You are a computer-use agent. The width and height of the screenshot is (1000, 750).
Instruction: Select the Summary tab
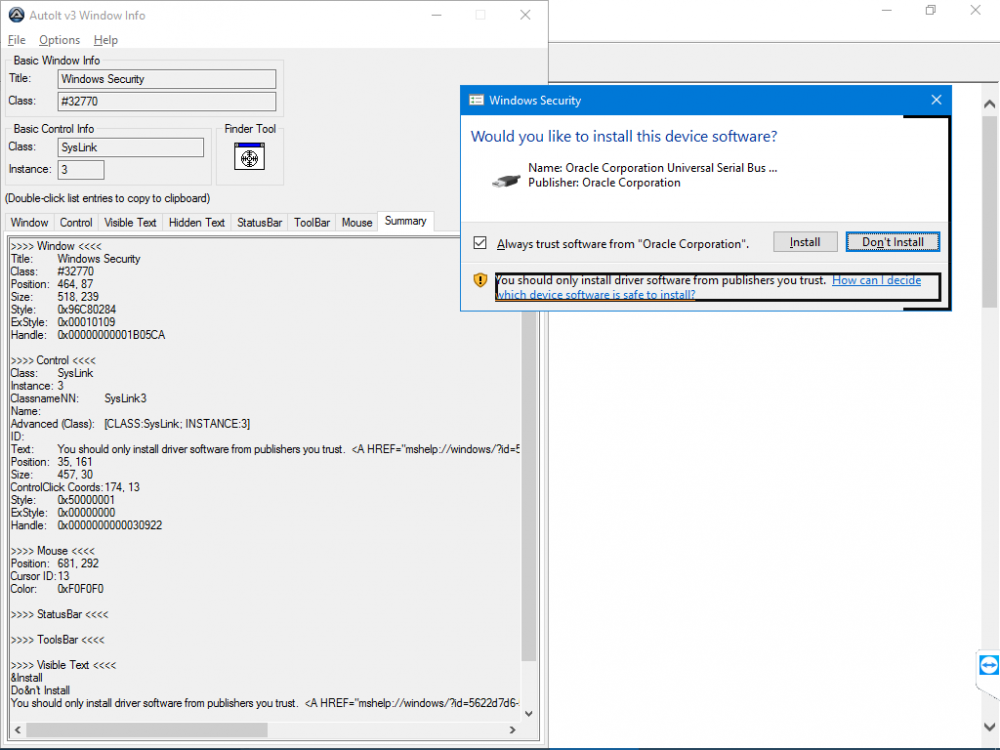pos(406,221)
